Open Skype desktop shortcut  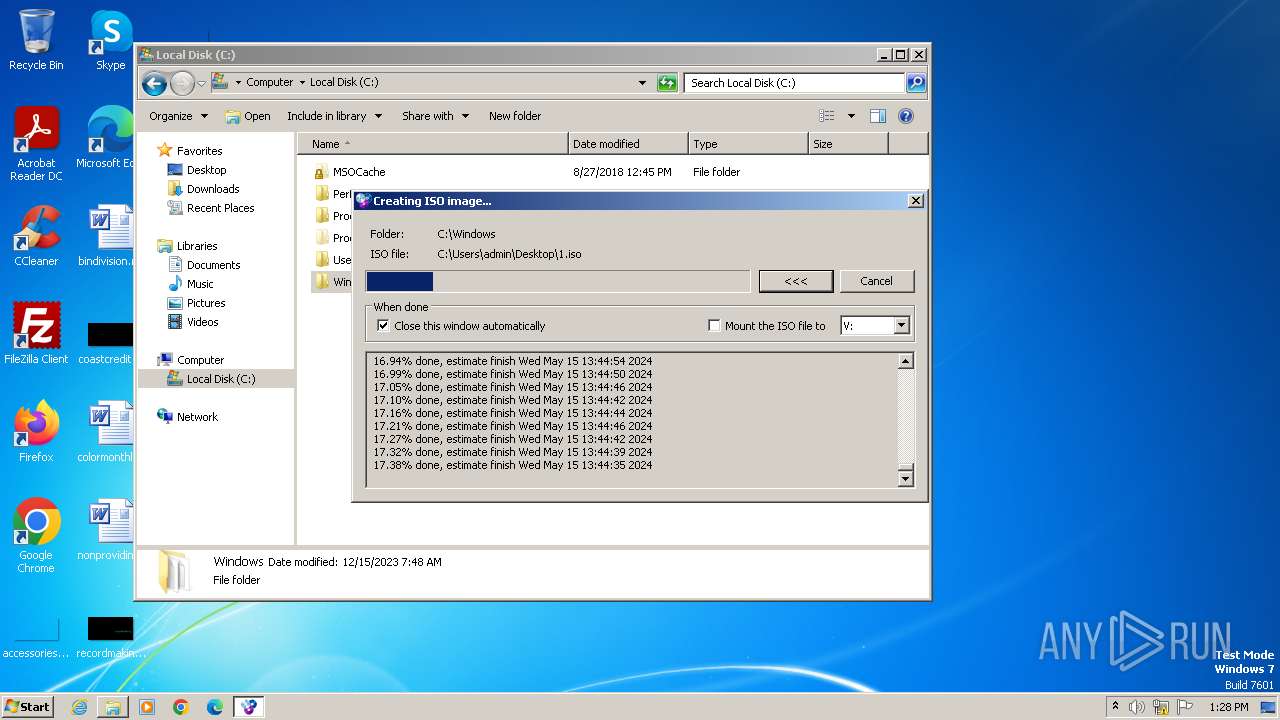[x=110, y=40]
